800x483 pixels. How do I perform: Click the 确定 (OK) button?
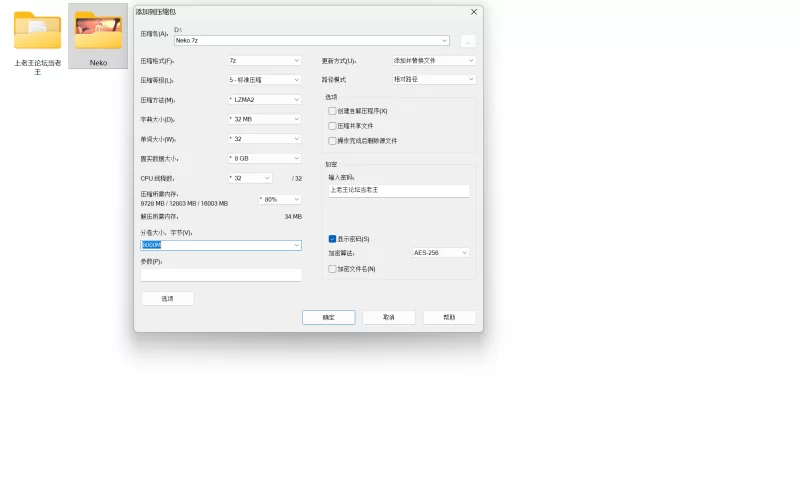(x=328, y=317)
